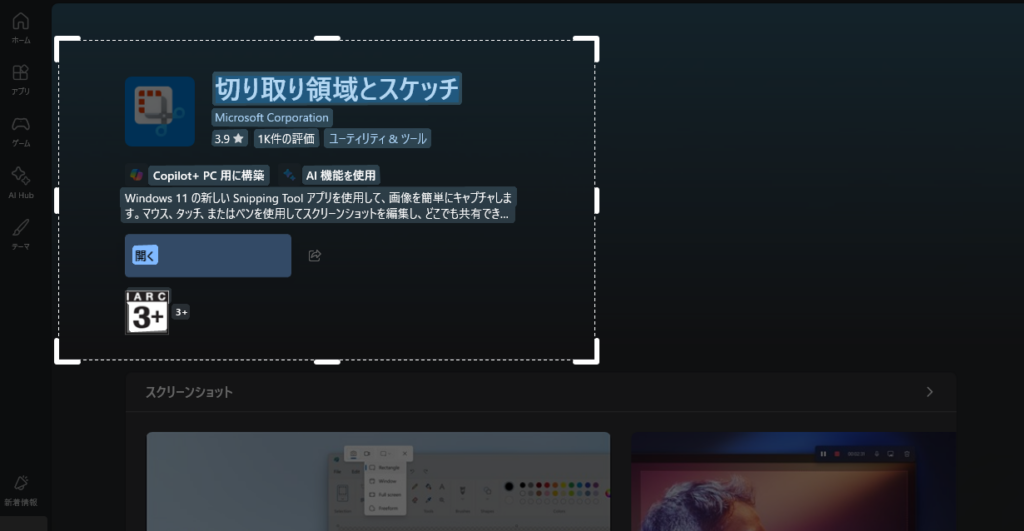Click the IARC 3+ rating badge
1024x531 pixels.
[147, 312]
